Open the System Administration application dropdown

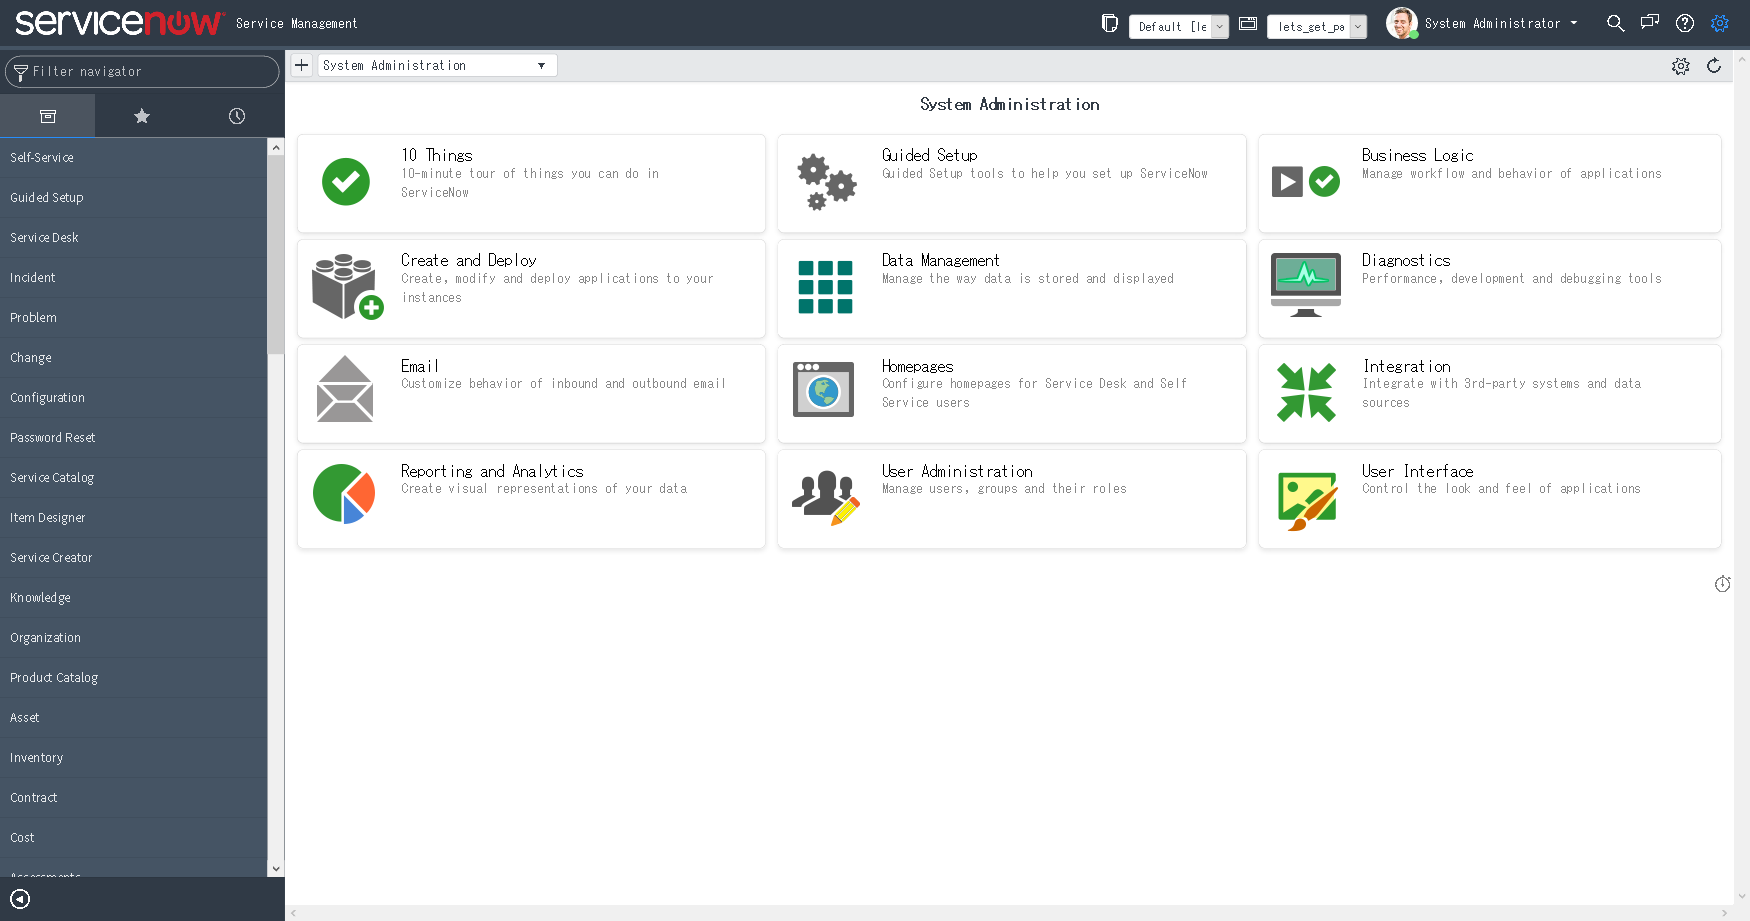tap(437, 65)
